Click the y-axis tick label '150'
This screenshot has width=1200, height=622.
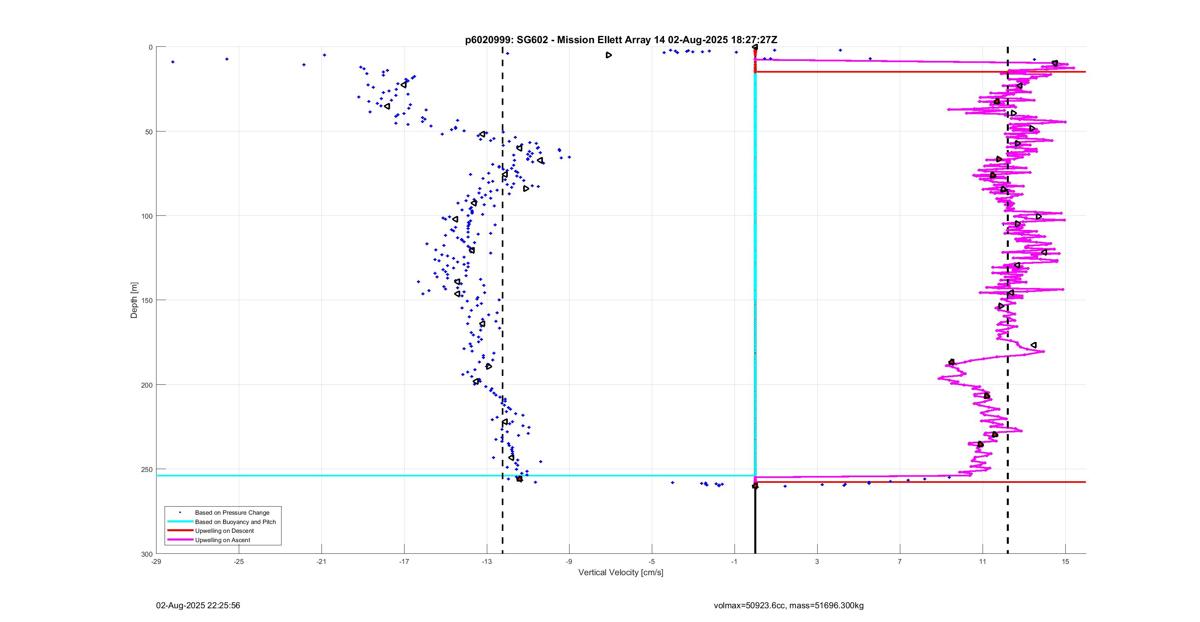146,300
